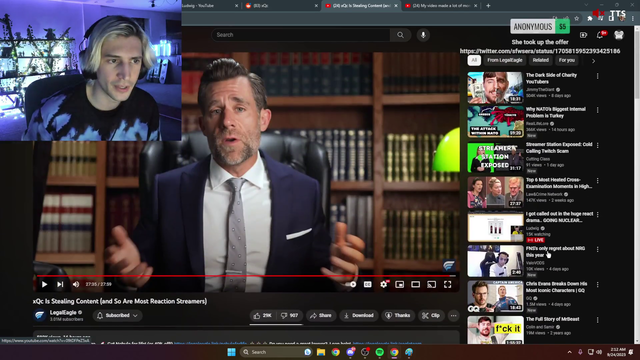Open the YouTube Create video button

point(583,35)
